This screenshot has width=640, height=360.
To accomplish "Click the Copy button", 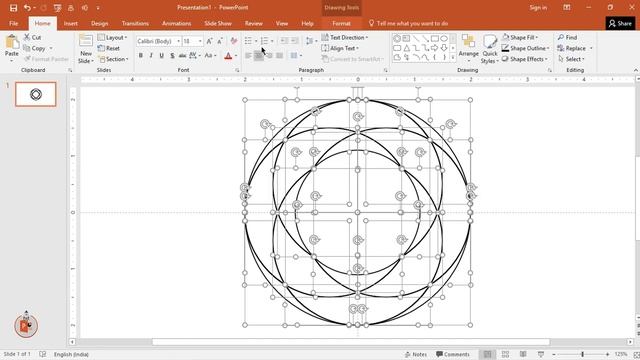I will (34, 48).
